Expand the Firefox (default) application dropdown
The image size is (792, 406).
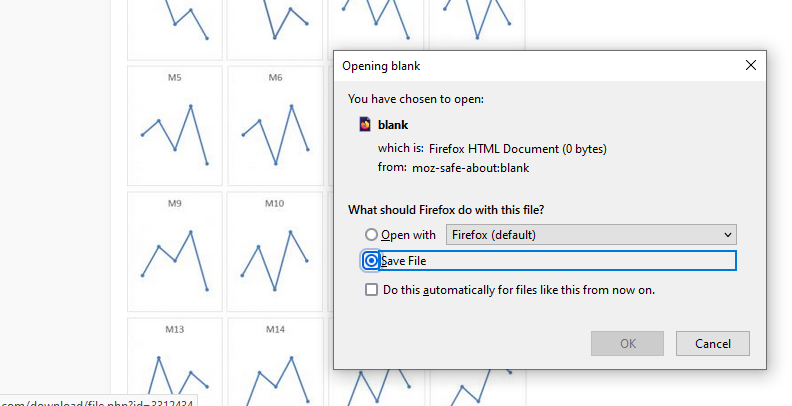(591, 235)
